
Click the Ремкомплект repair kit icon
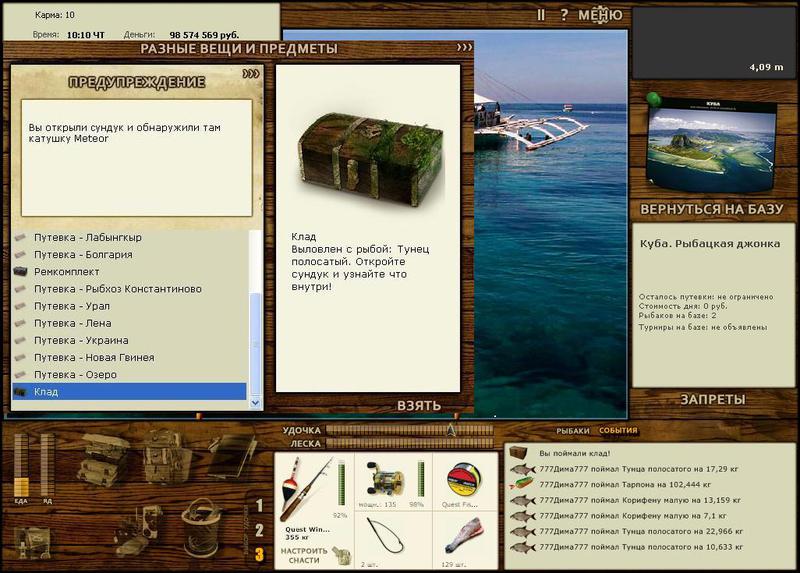point(20,271)
